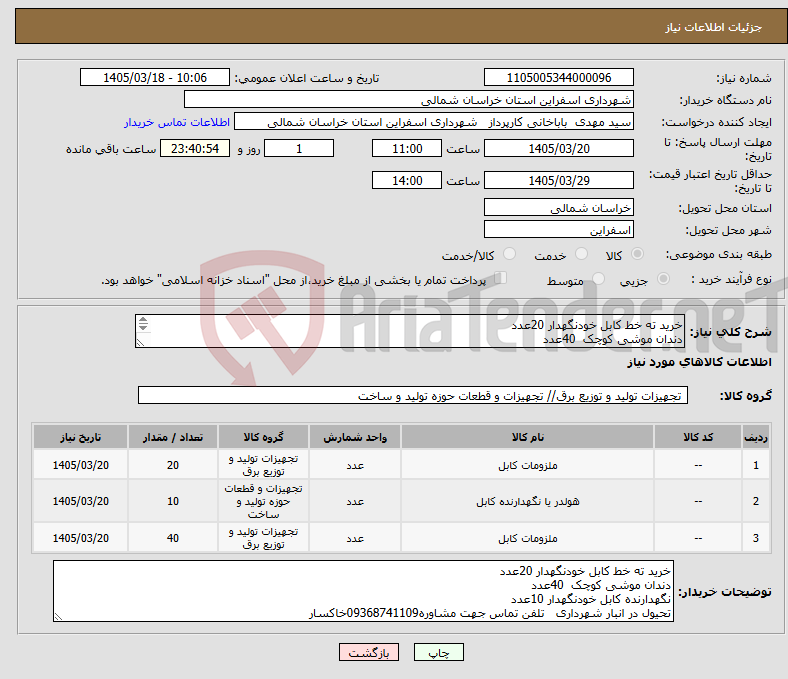The image size is (788, 679).
Task: Click the response deadline date 1405/03/20 field
Action: [x=558, y=148]
